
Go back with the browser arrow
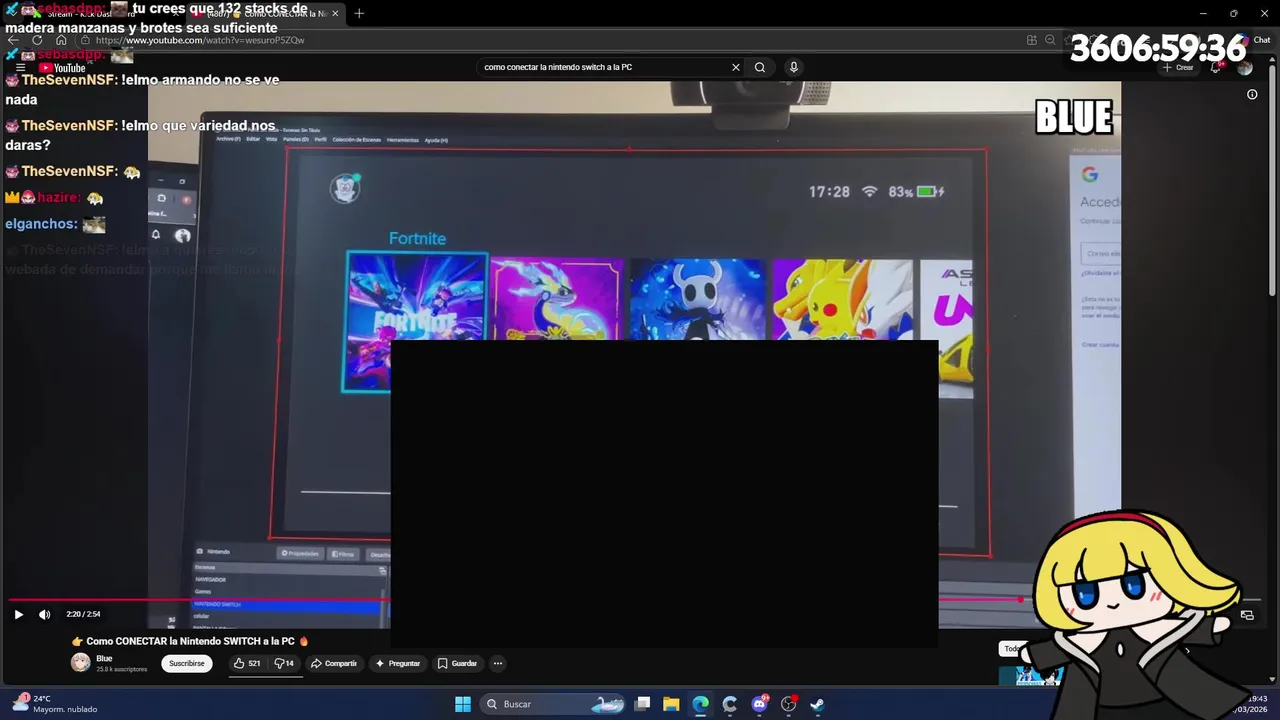pos(13,40)
